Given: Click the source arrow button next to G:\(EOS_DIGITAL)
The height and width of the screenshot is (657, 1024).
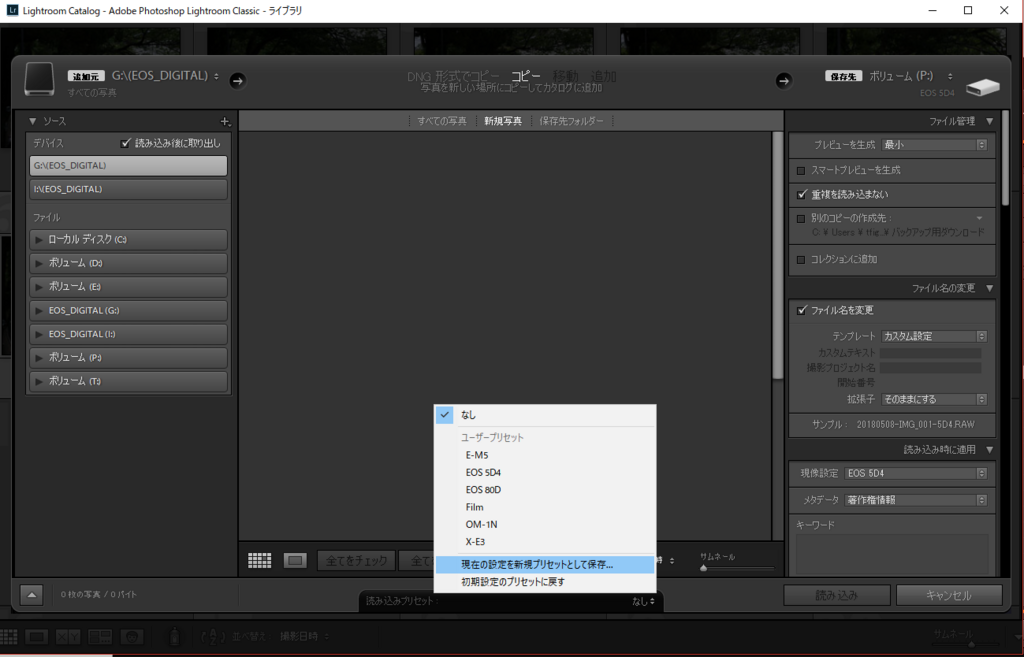Looking at the screenshot, I should pyautogui.click(x=238, y=80).
